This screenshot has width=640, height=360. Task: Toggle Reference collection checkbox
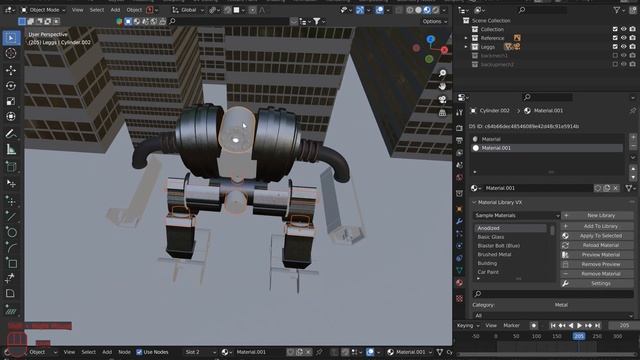(615, 38)
